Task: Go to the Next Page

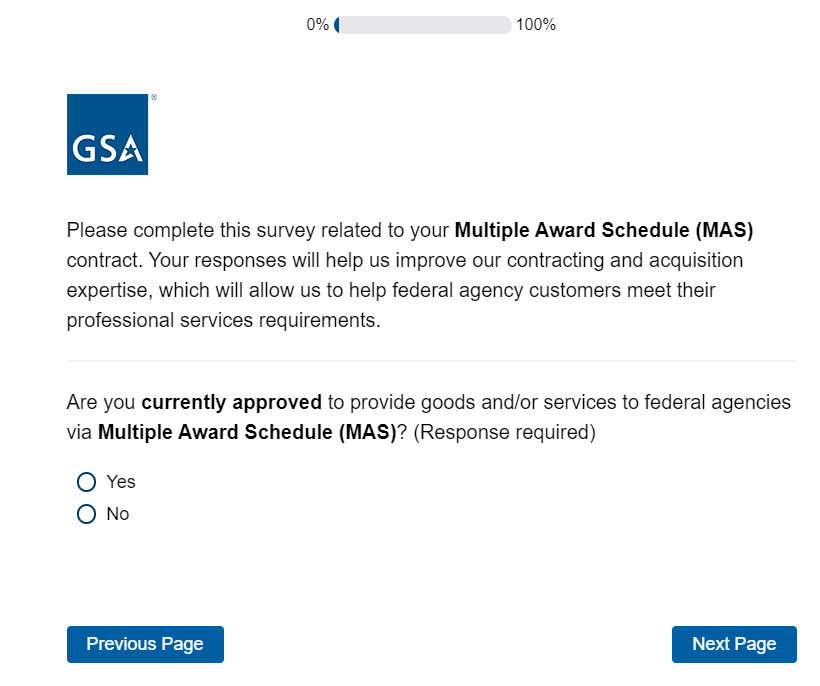Action: pyautogui.click(x=734, y=644)
